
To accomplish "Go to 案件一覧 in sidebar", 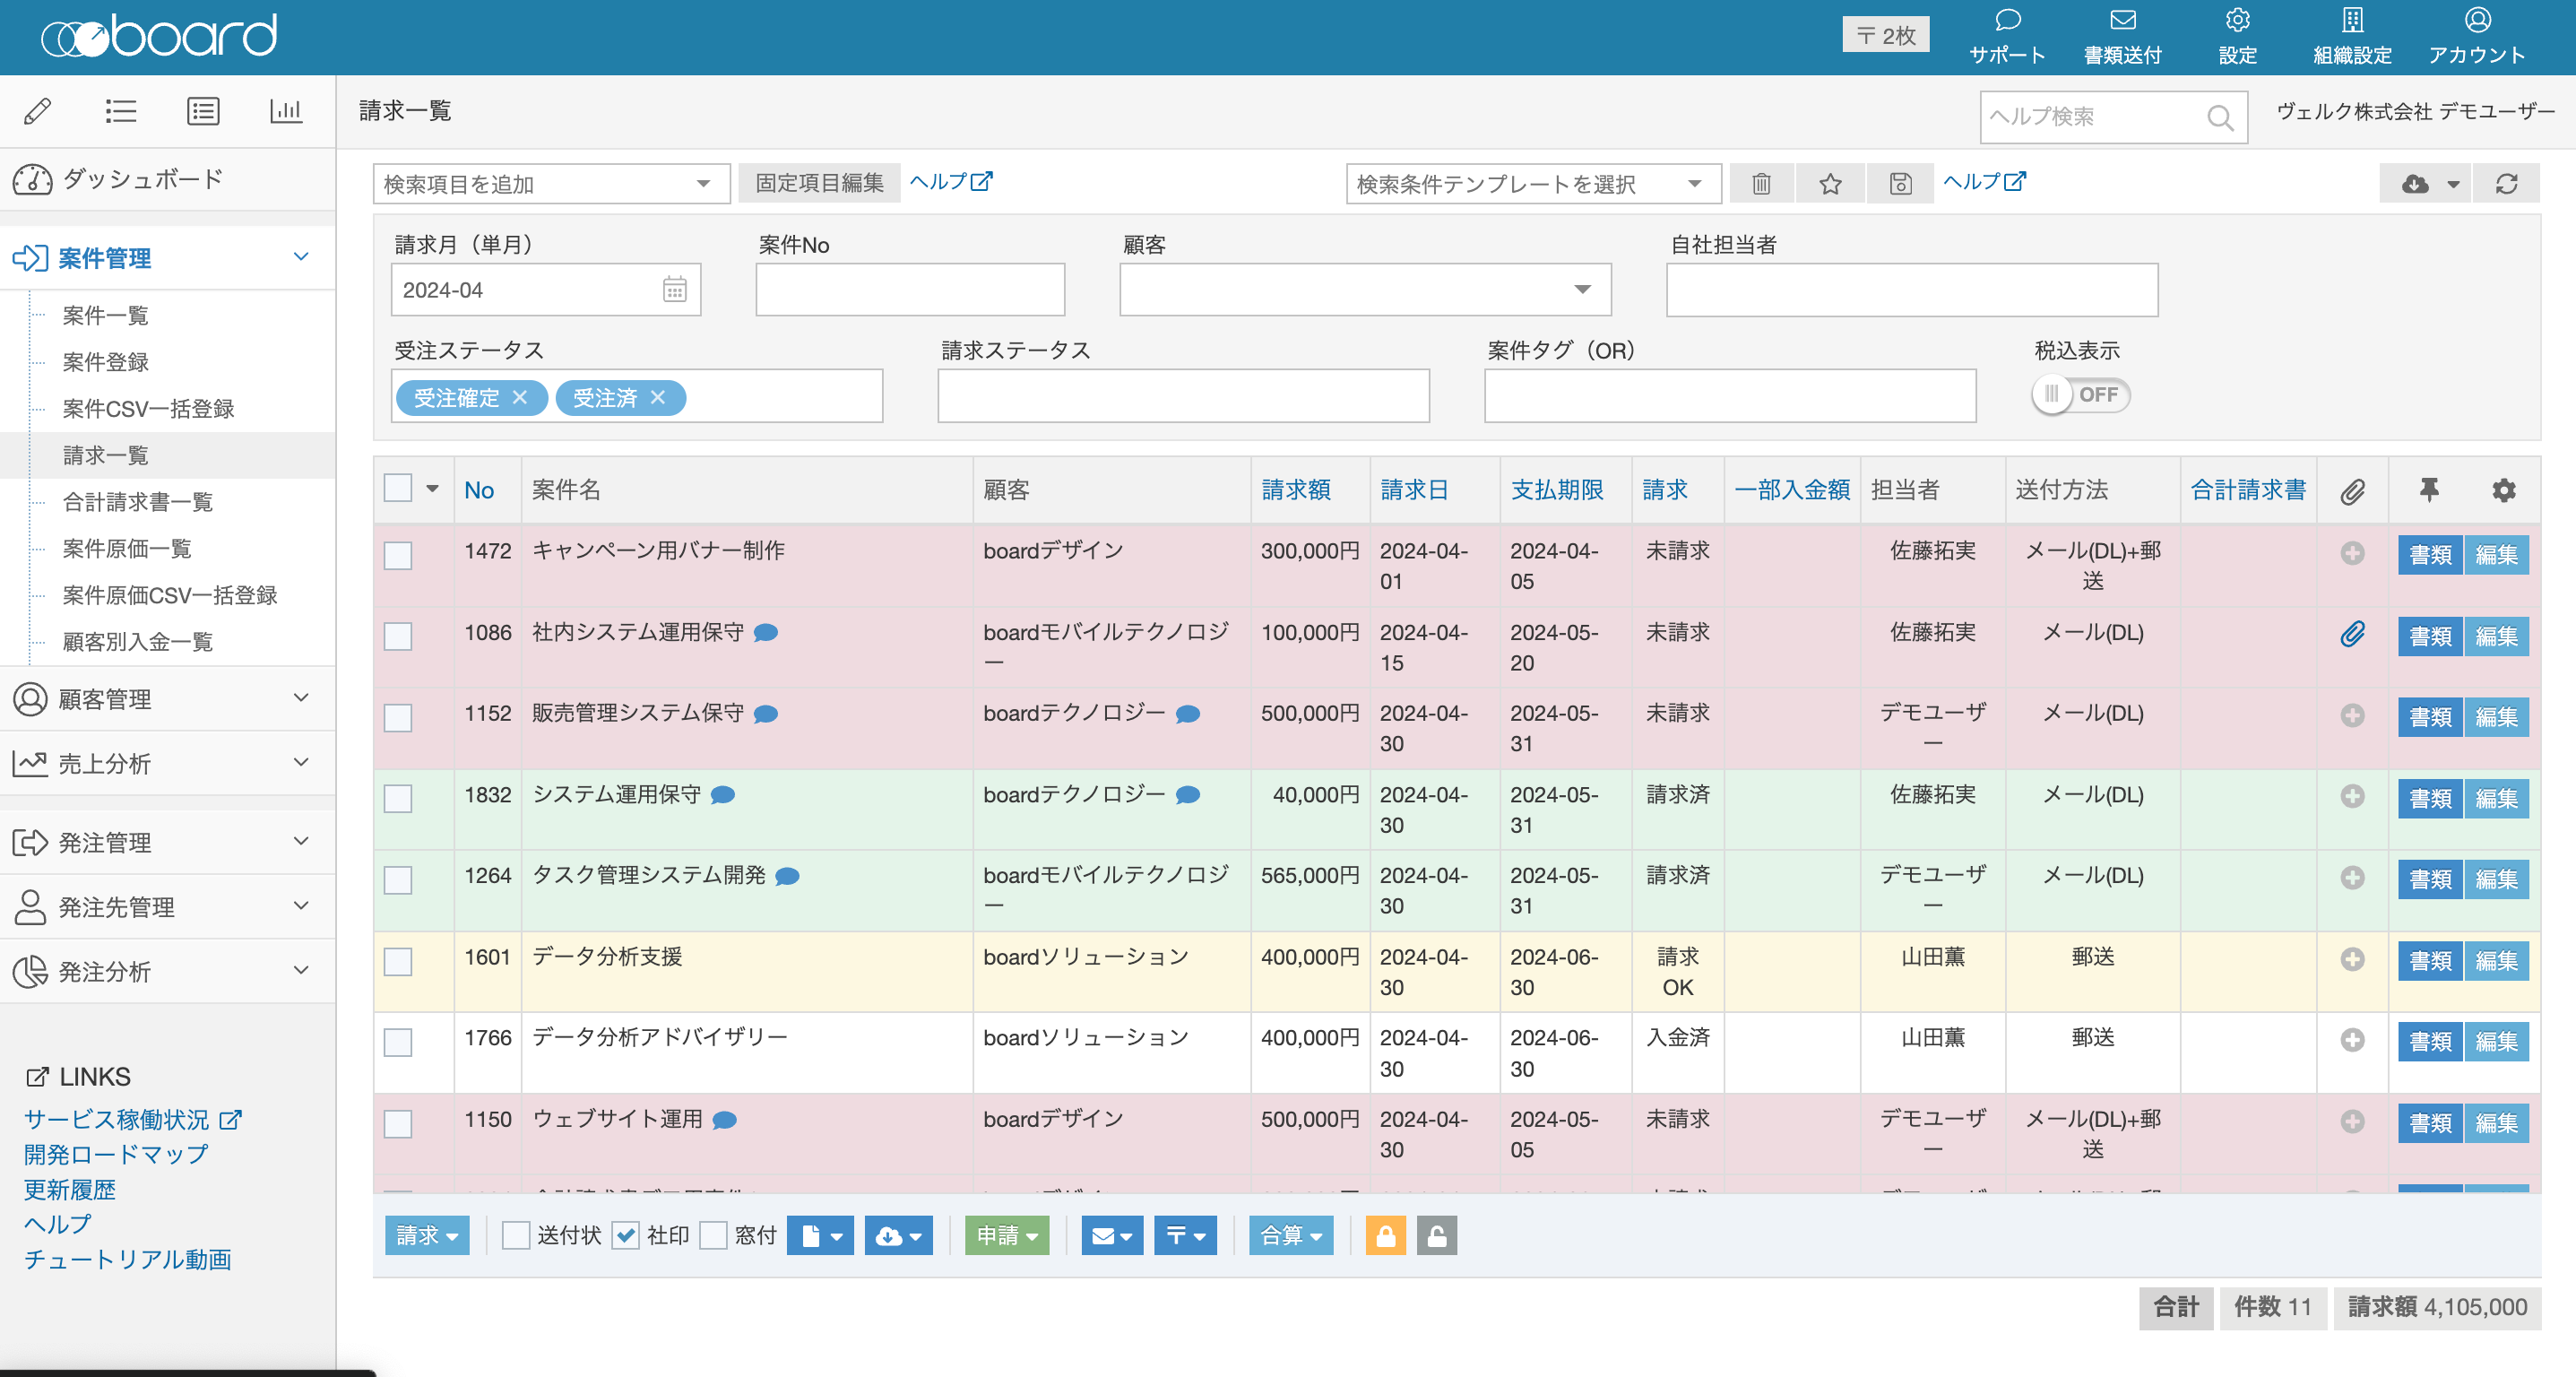I will click(x=105, y=316).
